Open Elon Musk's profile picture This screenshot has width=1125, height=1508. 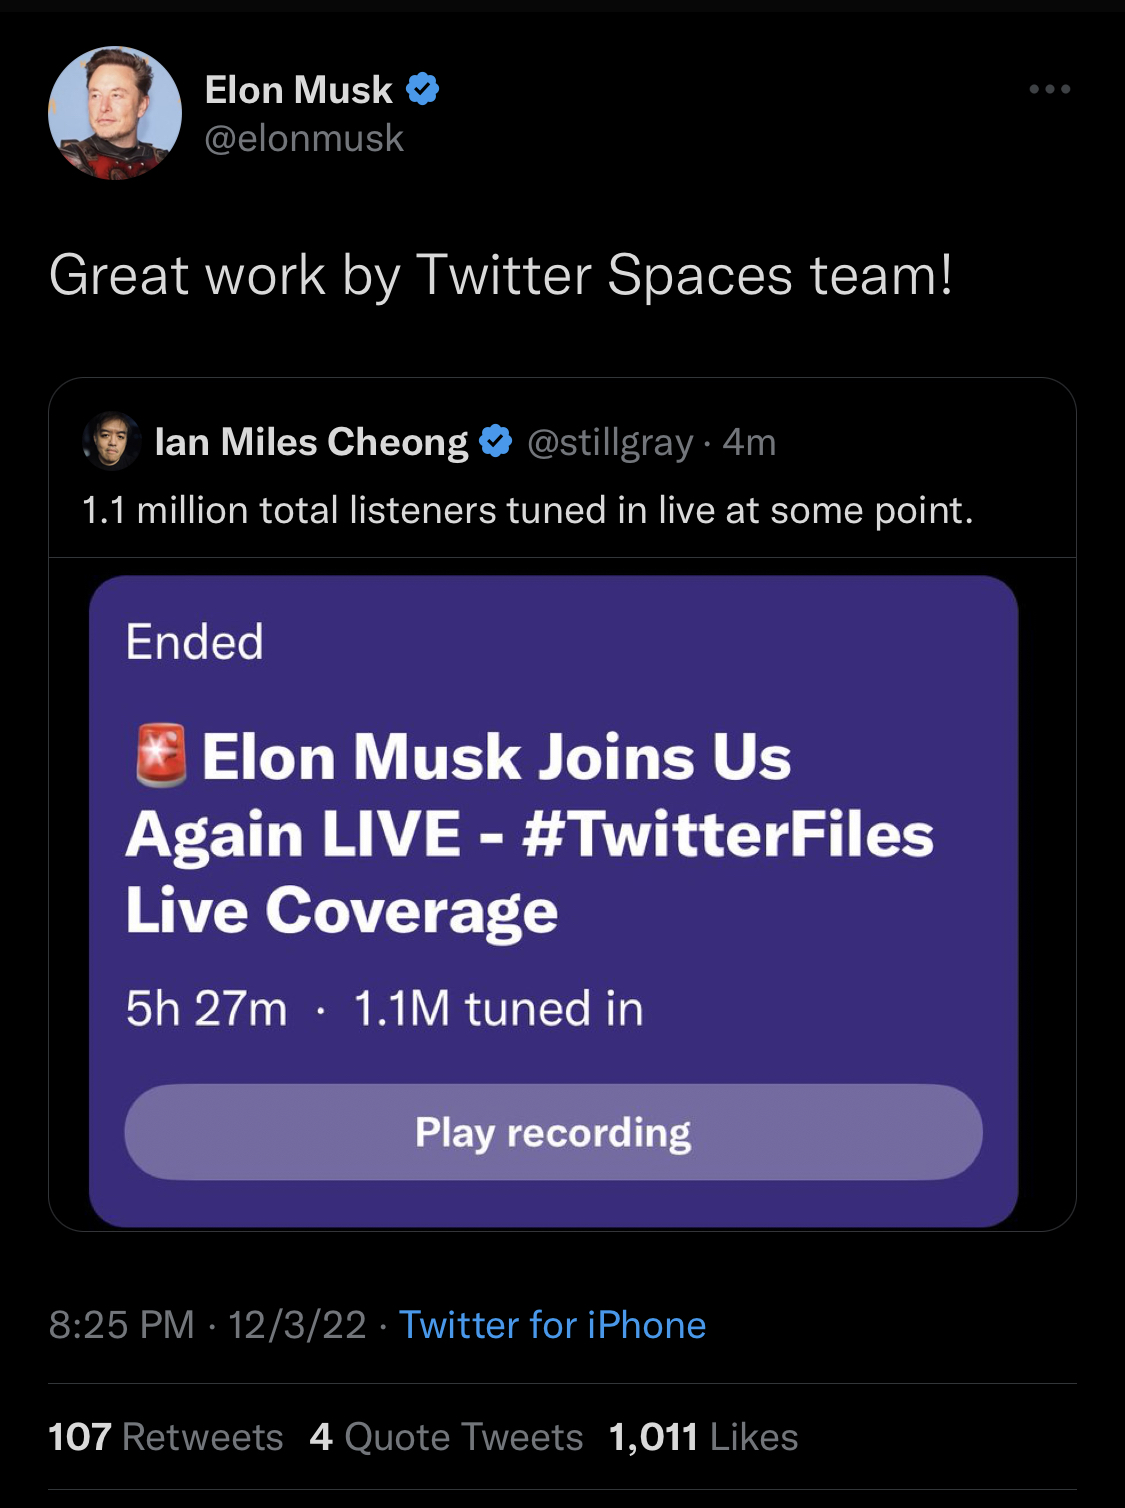click(115, 113)
